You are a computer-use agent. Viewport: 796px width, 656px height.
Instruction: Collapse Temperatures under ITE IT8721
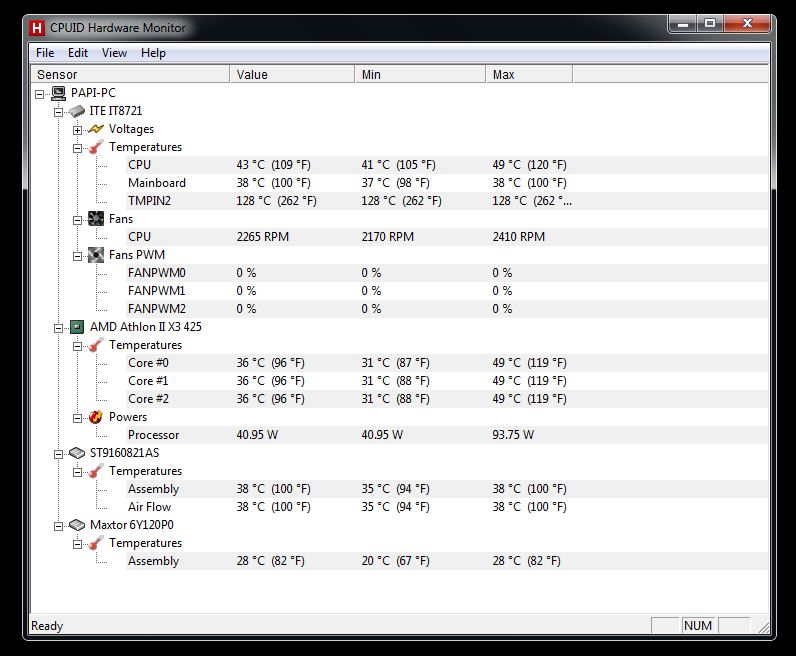(77, 148)
